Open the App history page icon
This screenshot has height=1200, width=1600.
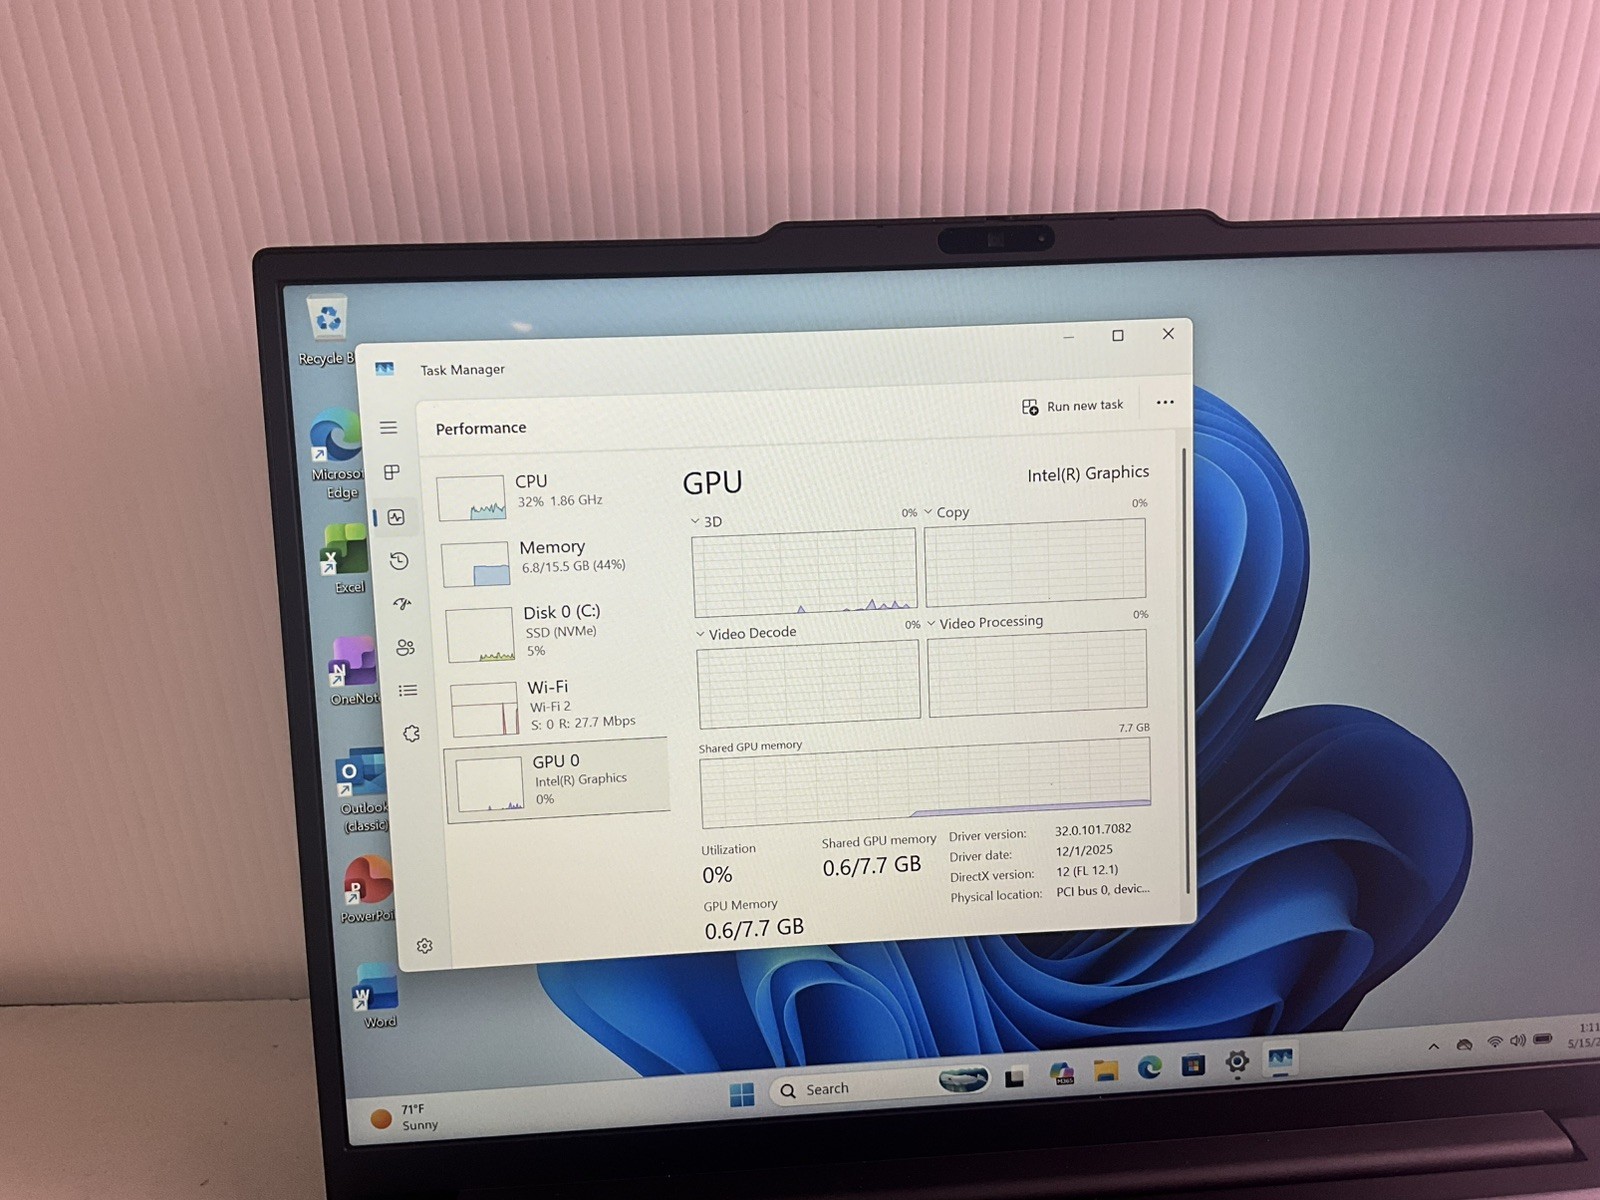coord(399,561)
